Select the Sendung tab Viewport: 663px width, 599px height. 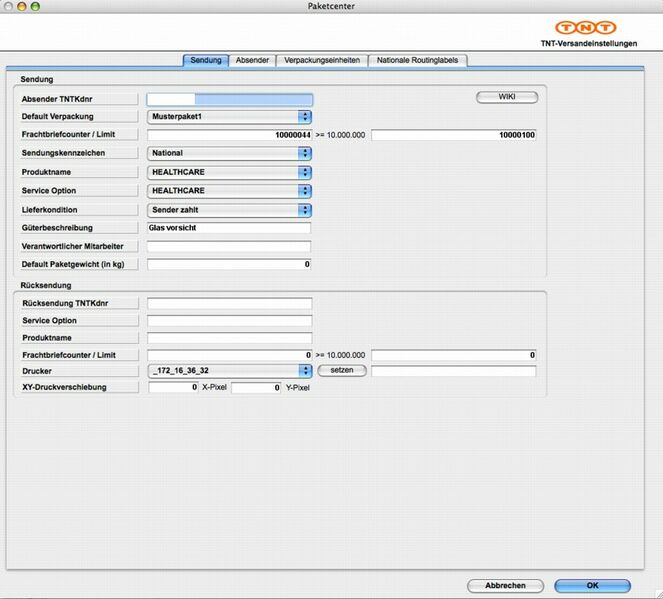(206, 61)
